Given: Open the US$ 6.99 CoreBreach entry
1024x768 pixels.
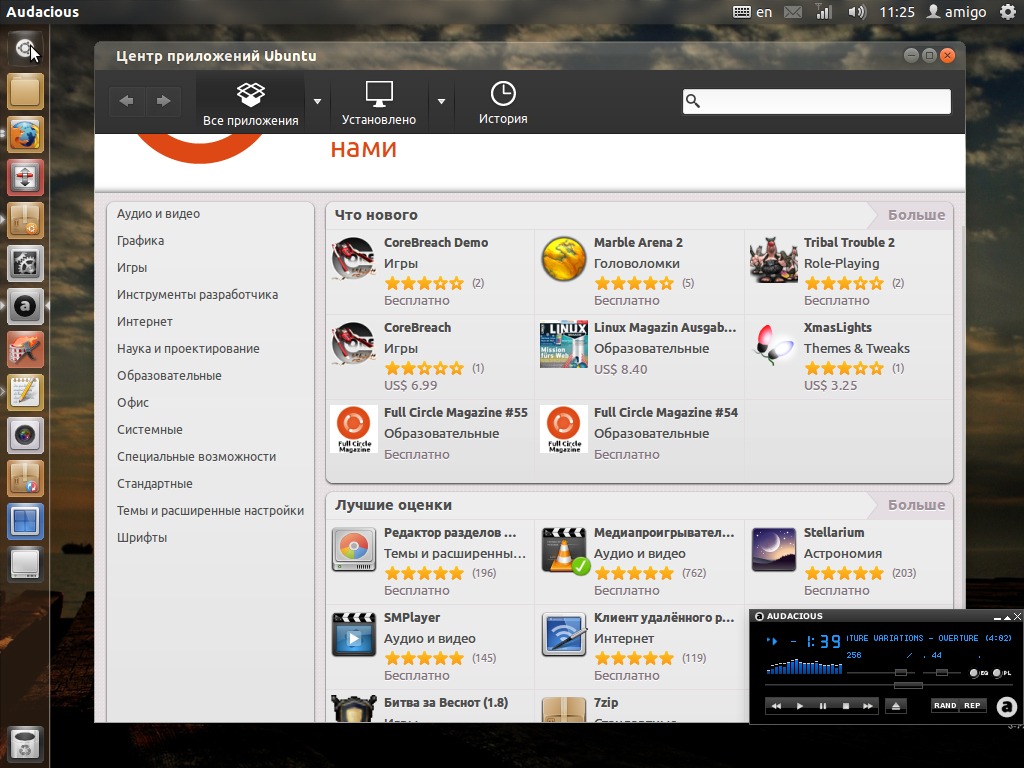Looking at the screenshot, I should [430, 357].
